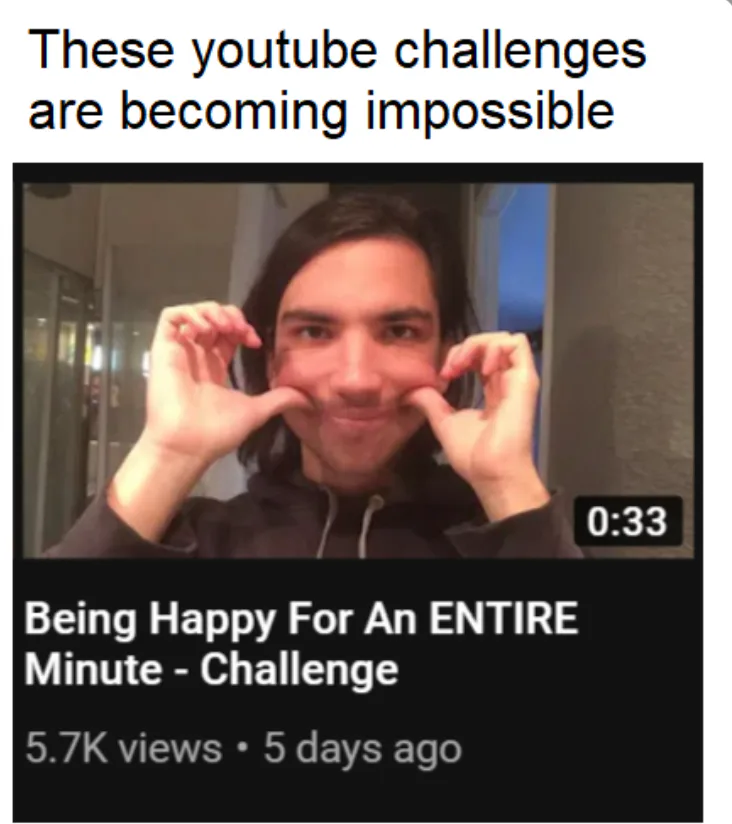
Task: Click the 0:33 duration badge
Action: click(628, 521)
